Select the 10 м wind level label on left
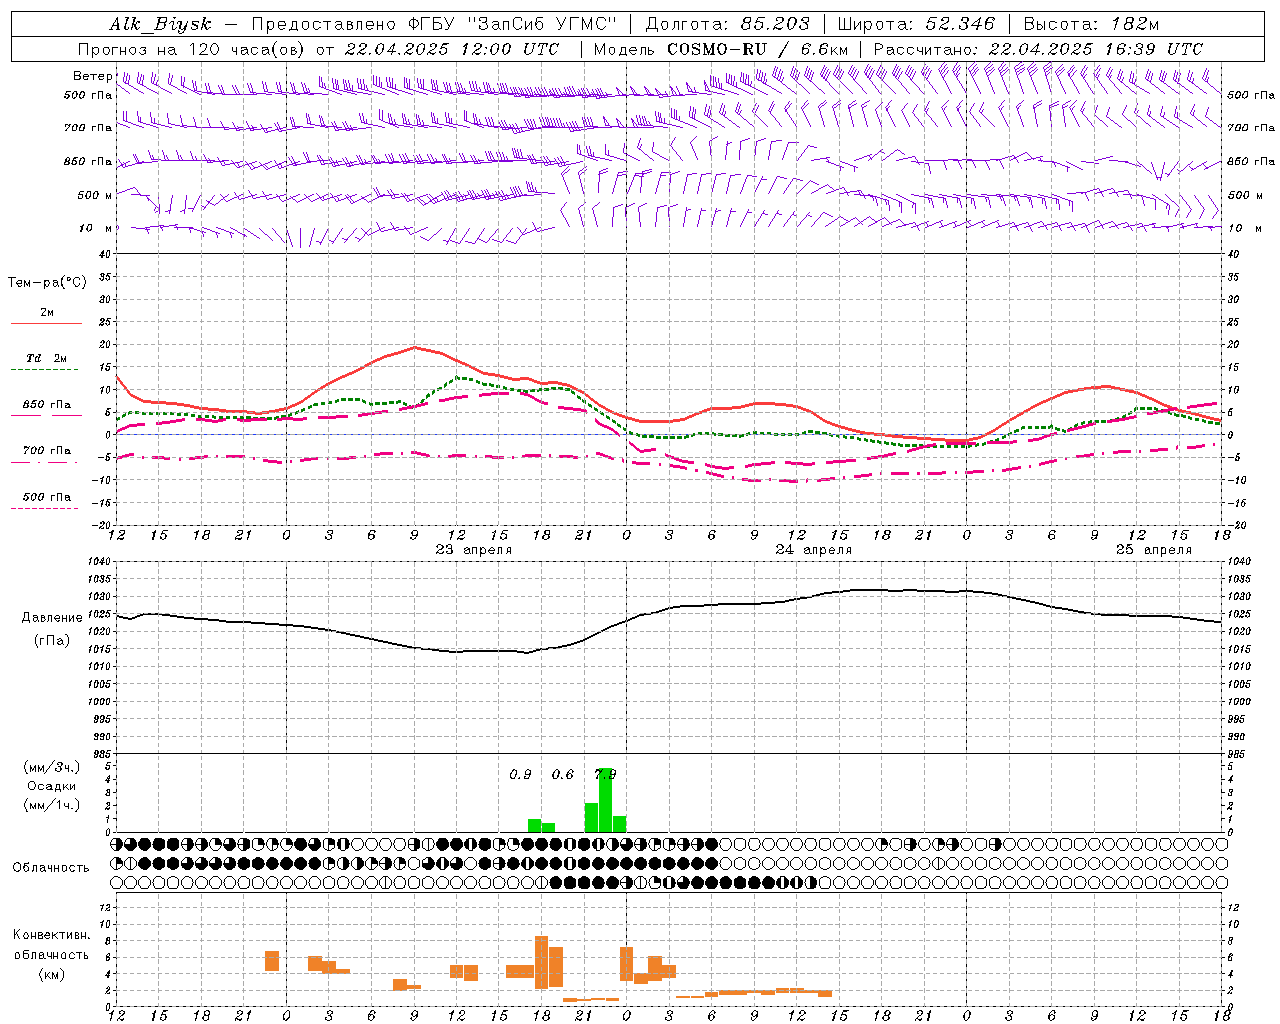Viewport: 1280px width, 1024px height. coord(95,228)
